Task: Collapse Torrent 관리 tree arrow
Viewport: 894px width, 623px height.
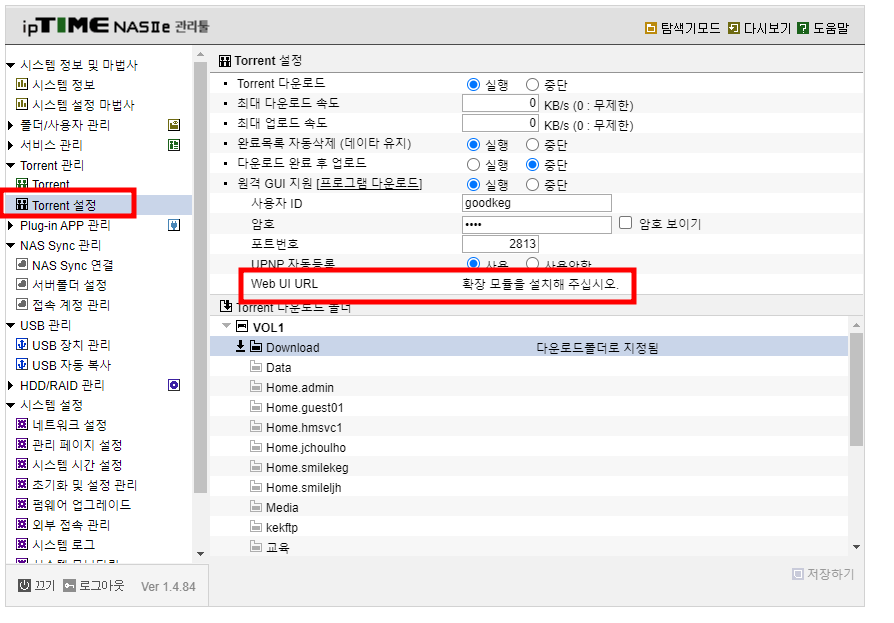Action: click(x=10, y=165)
